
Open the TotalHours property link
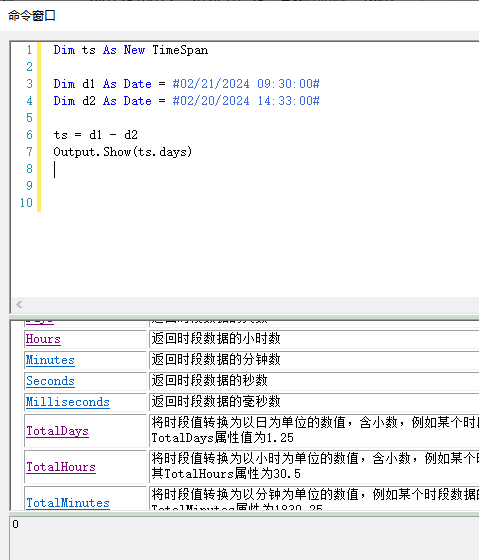[61, 467]
